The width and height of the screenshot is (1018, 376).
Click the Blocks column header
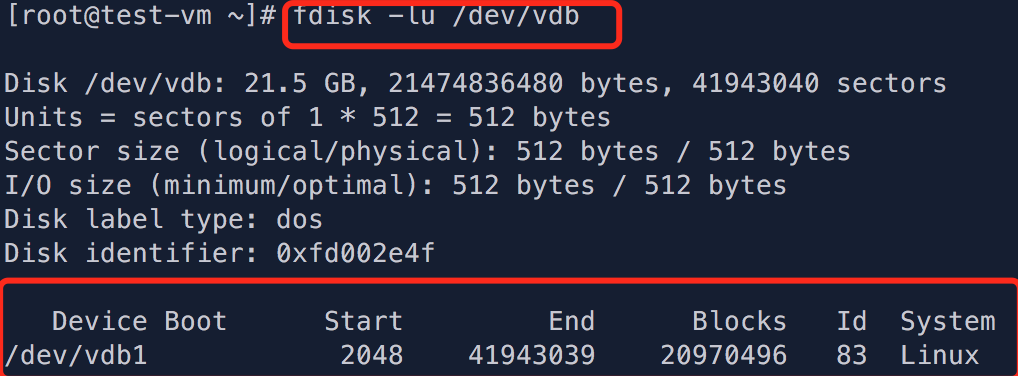pos(739,321)
